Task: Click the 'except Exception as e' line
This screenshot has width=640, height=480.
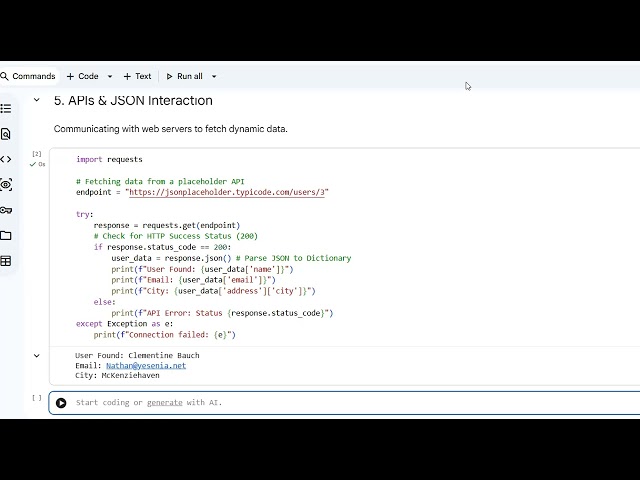Action: (124, 324)
